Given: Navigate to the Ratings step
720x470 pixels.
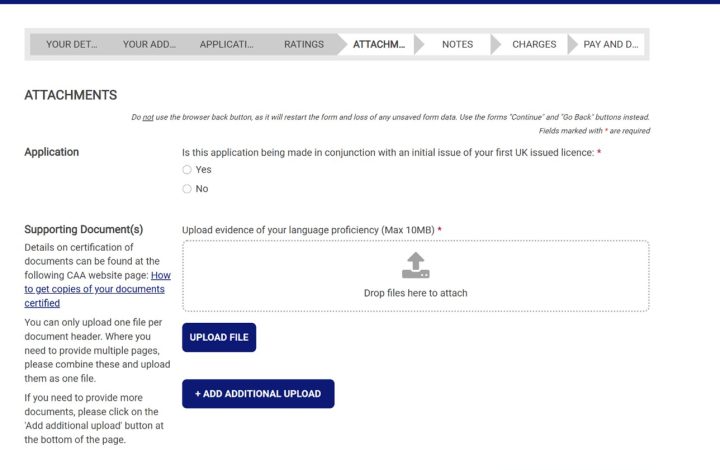Looking at the screenshot, I should point(304,44).
